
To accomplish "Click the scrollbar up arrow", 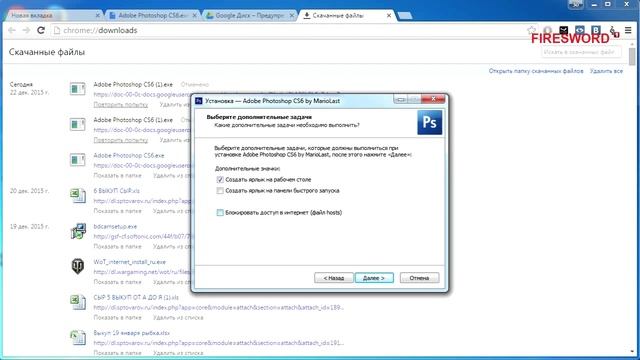I will pyautogui.click(x=632, y=43).
